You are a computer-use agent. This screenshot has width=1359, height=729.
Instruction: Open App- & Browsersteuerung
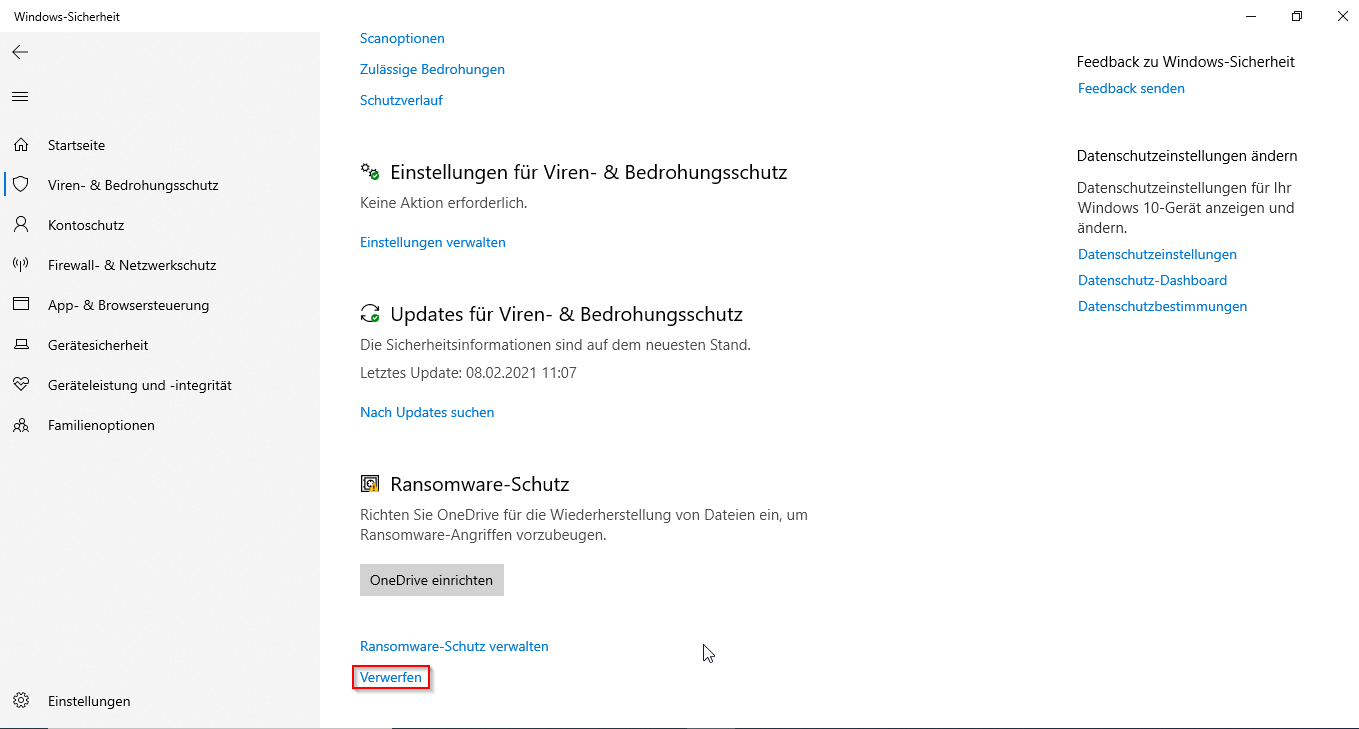(x=129, y=305)
